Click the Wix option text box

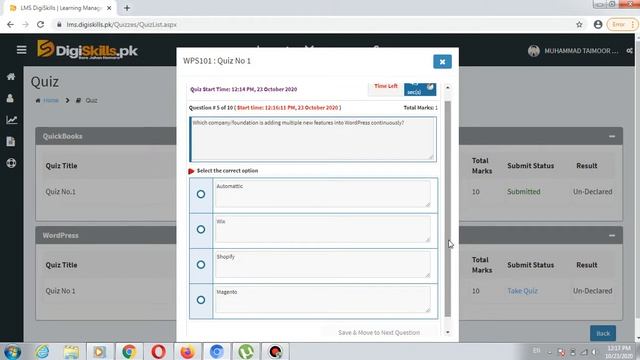(323, 229)
